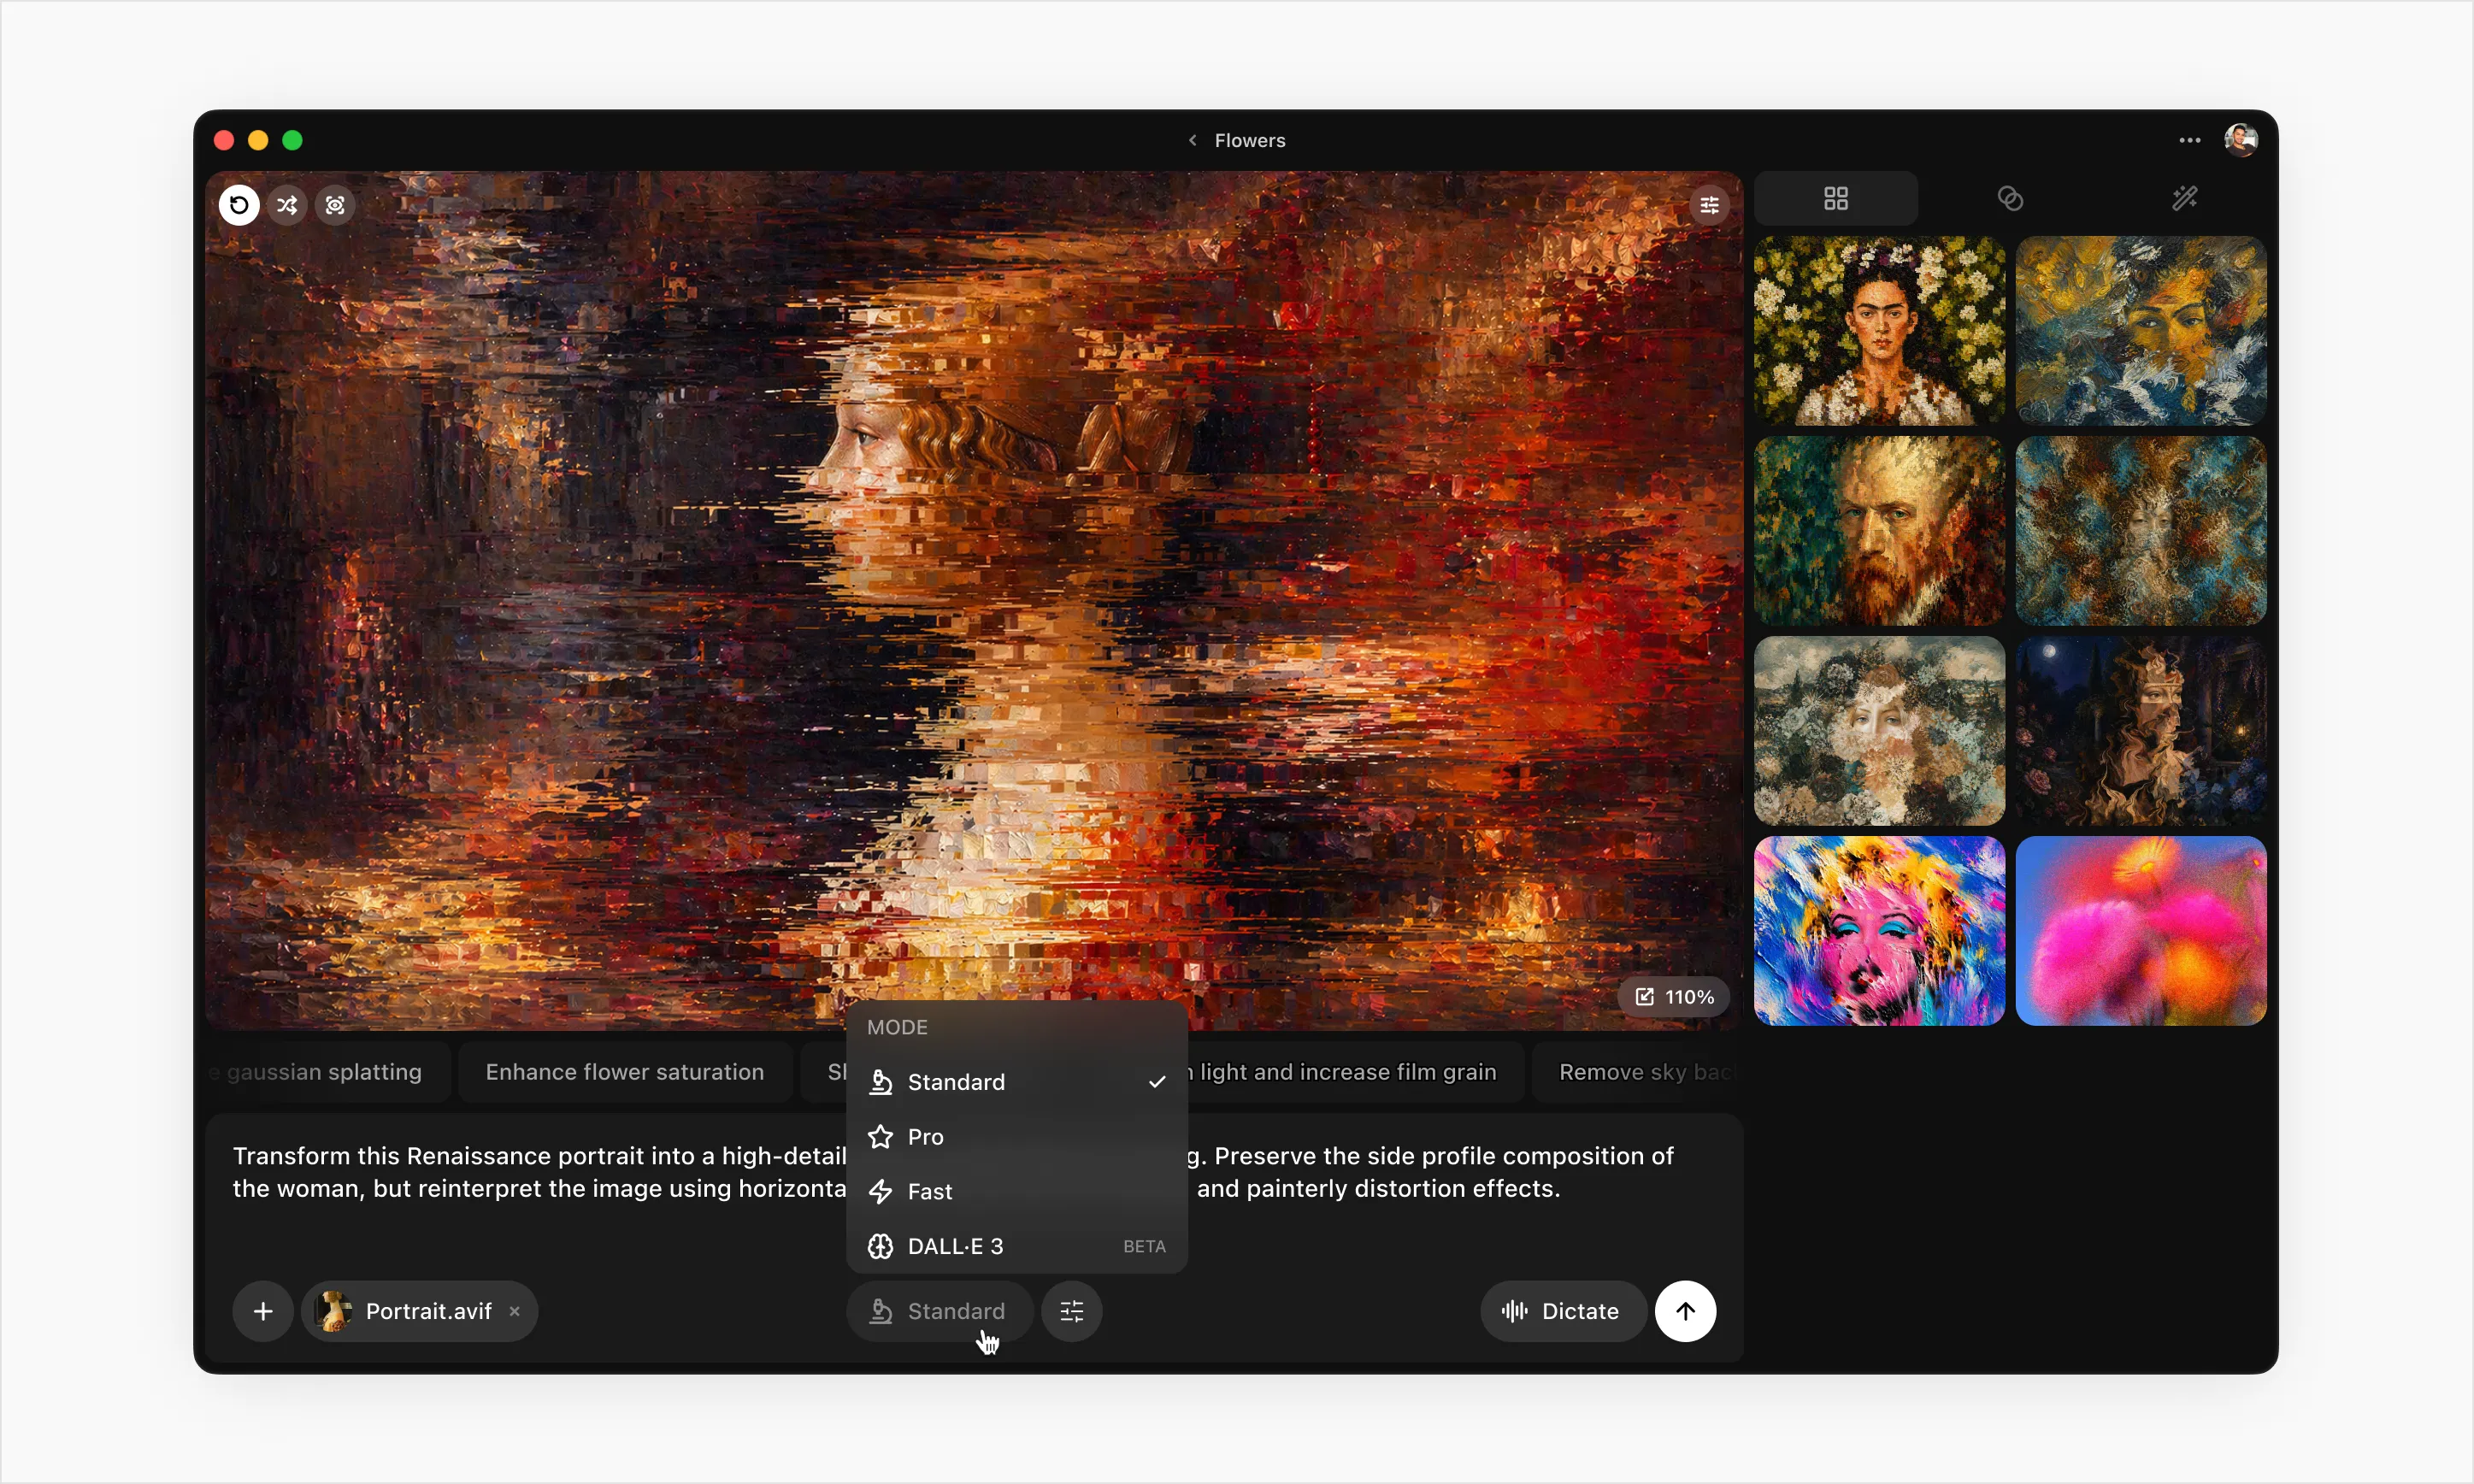Click the gaussian splatting suggestion chip
The height and width of the screenshot is (1484, 2474).
coord(327,1072)
